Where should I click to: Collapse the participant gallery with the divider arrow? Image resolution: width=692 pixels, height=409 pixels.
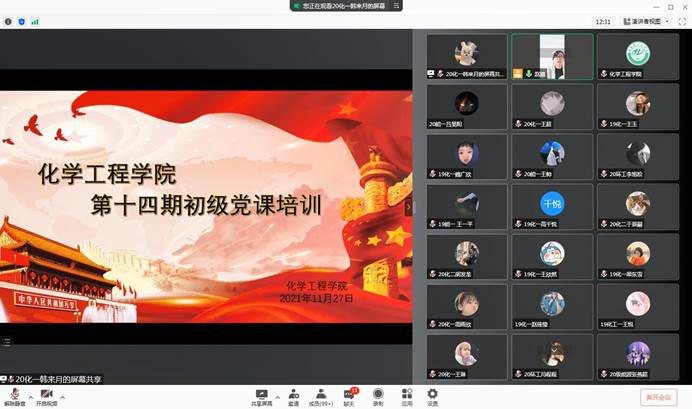(x=408, y=206)
